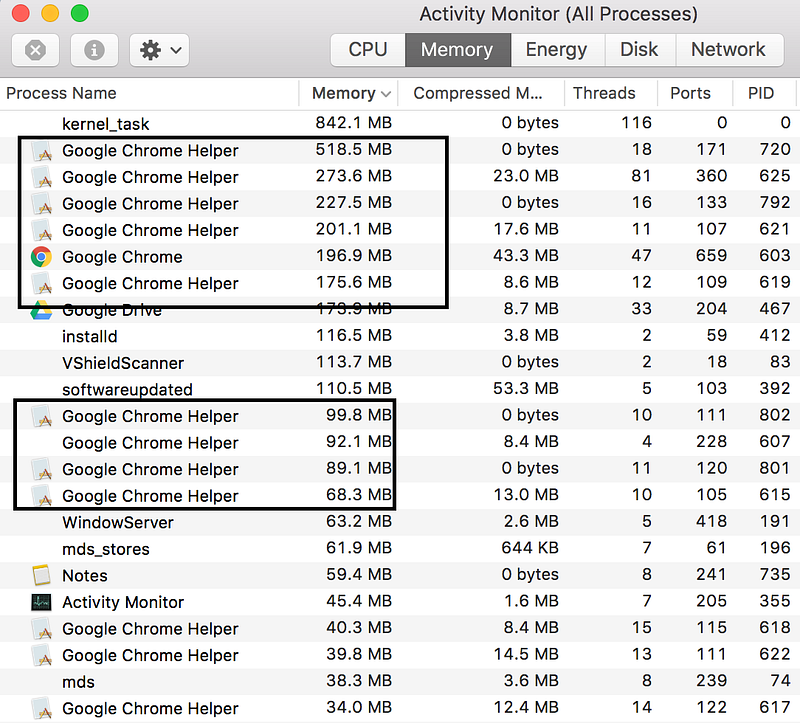This screenshot has height=723, width=800.
Task: Click the Activity Monitor app icon
Action: point(41,602)
